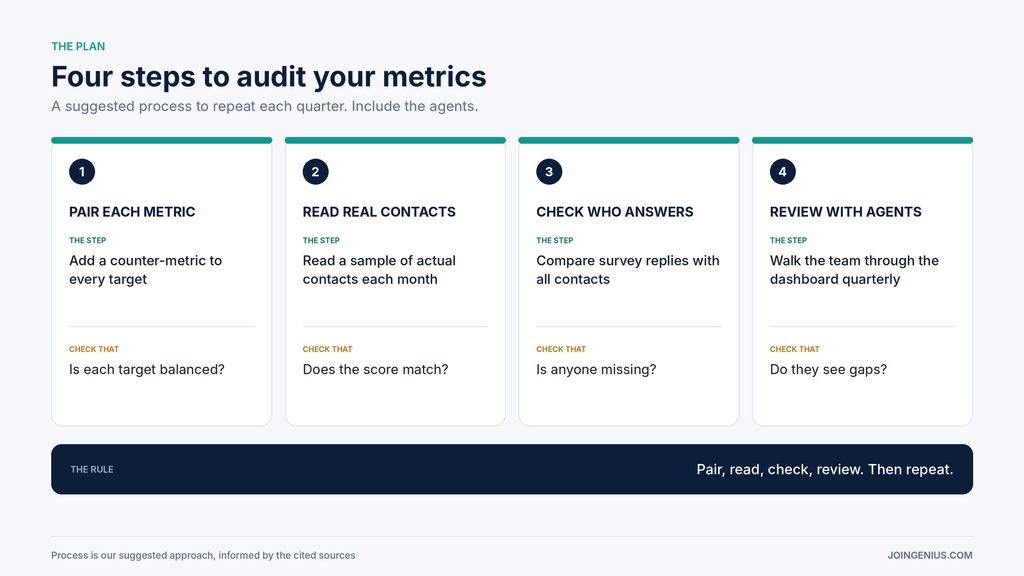Click "THE STEP" label in Check Who Answers card

coord(555,240)
